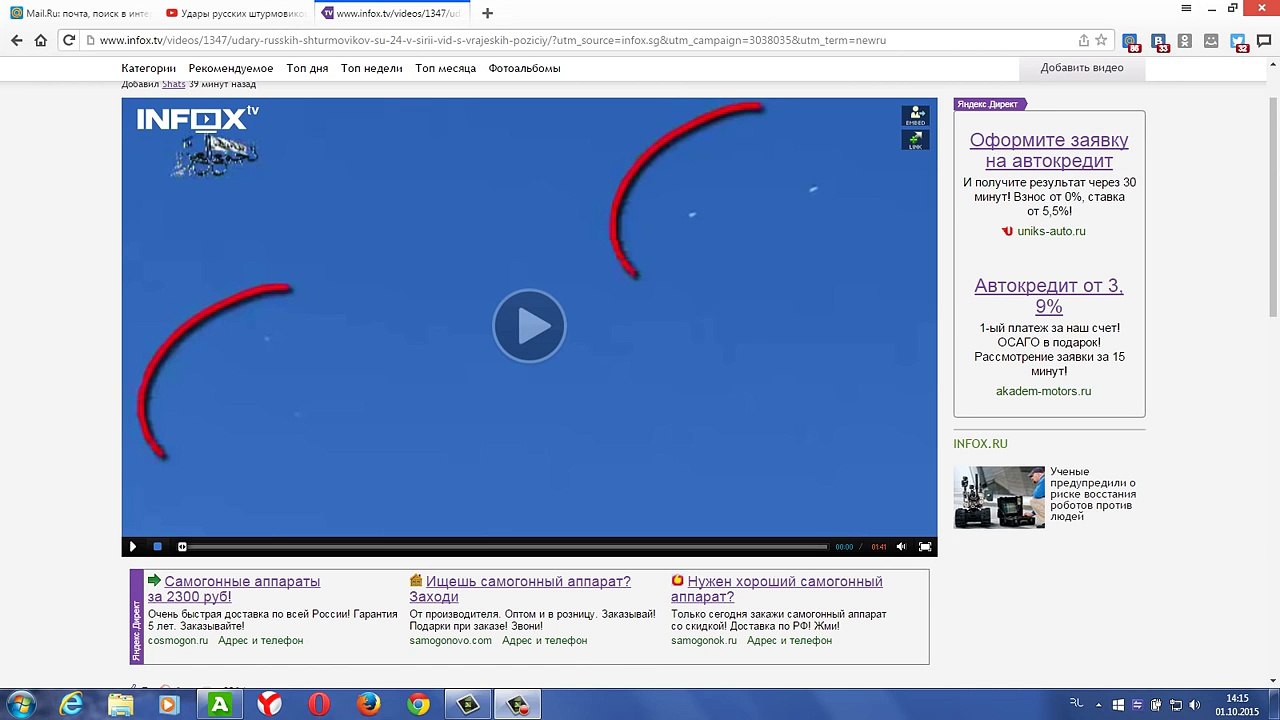Open the Топ дня section
Screen dimensions: 1280x720
pyautogui.click(x=307, y=68)
